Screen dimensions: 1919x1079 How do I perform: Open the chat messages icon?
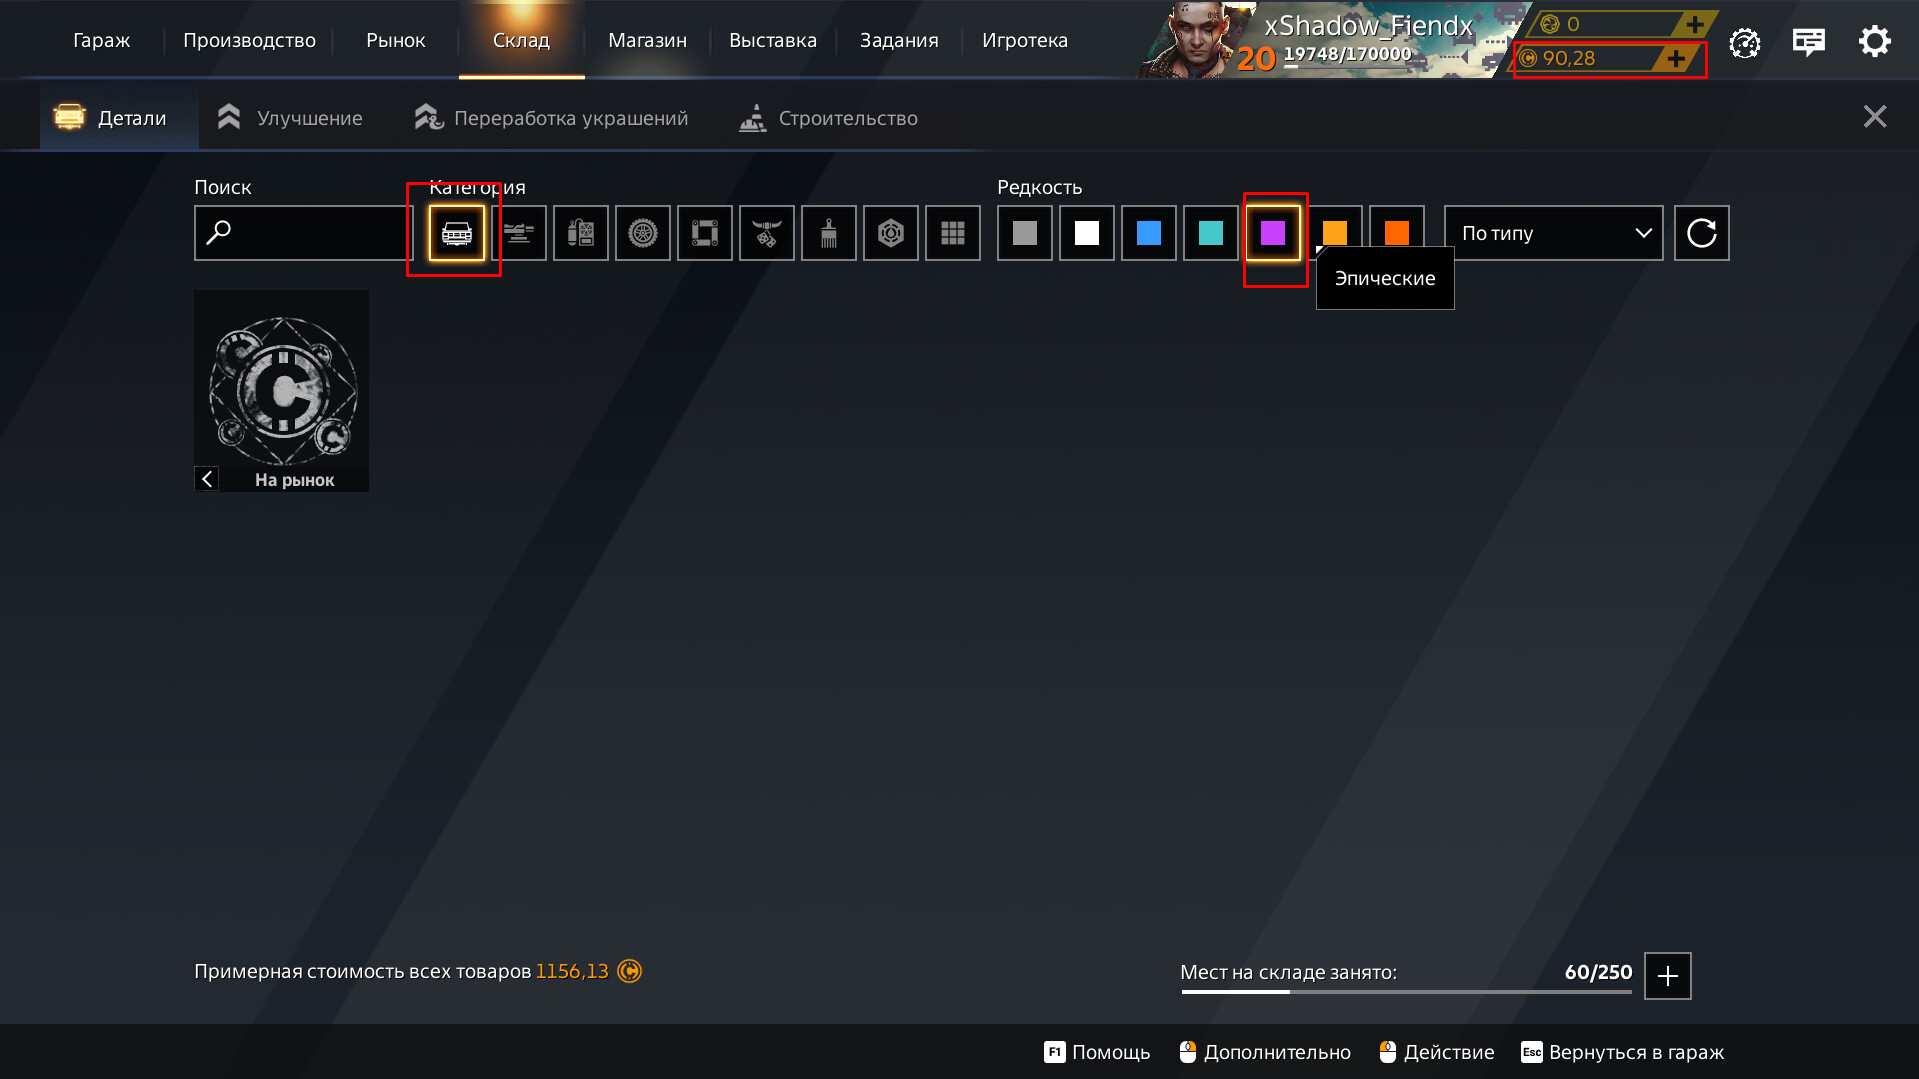pos(1809,42)
